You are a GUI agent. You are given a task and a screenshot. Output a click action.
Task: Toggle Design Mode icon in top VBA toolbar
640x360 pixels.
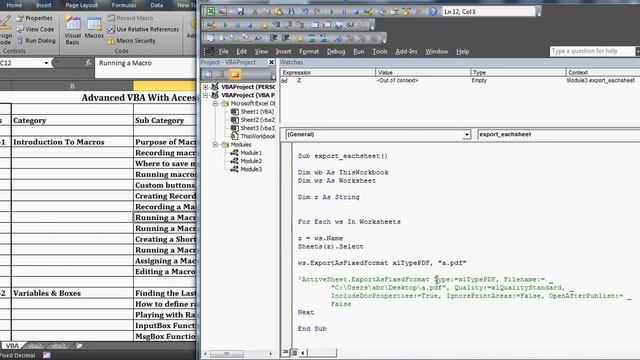pyautogui.click(x=369, y=11)
